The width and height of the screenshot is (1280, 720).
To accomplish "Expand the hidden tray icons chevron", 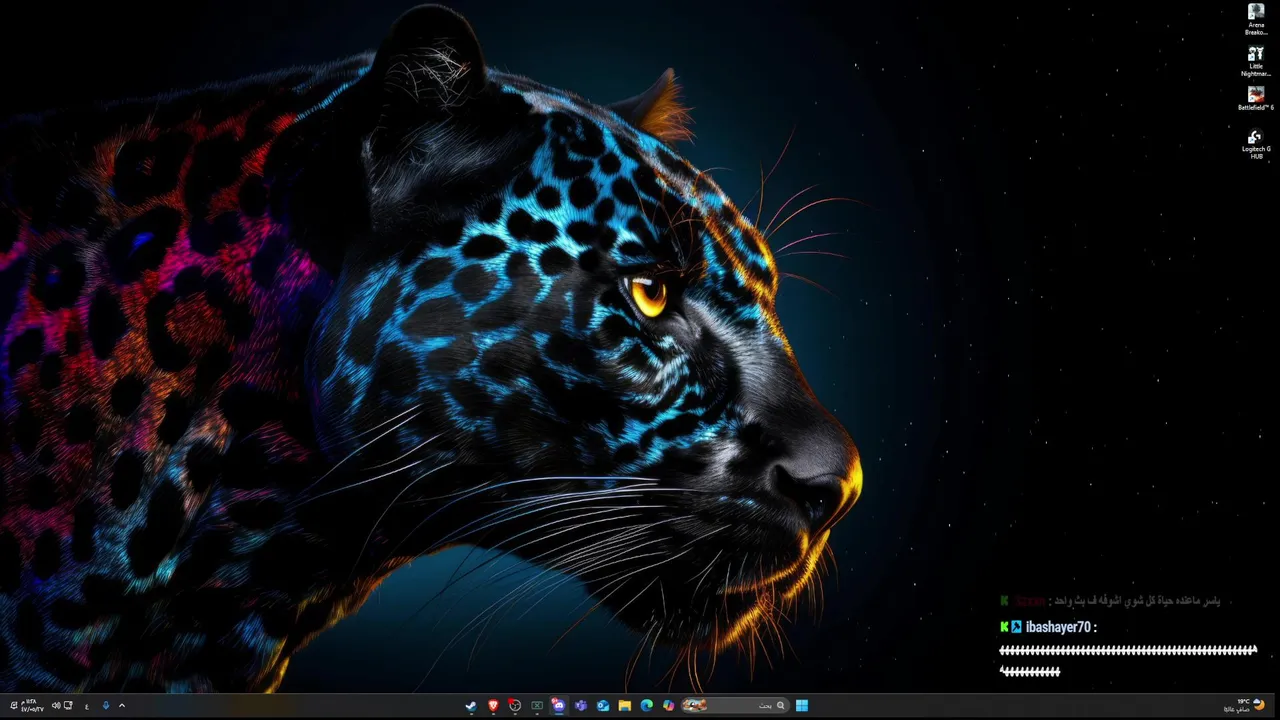I will 122,705.
